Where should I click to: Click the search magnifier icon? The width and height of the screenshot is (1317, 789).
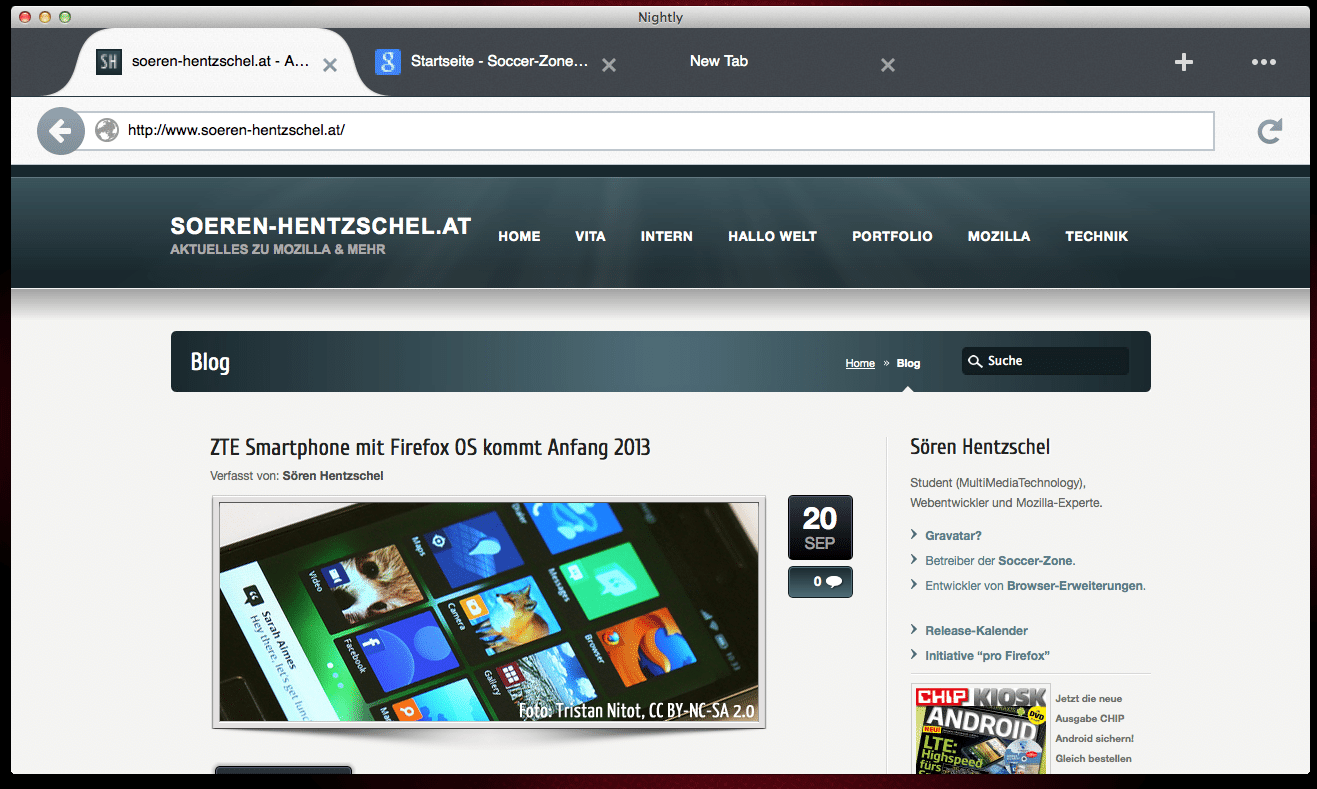[x=976, y=361]
